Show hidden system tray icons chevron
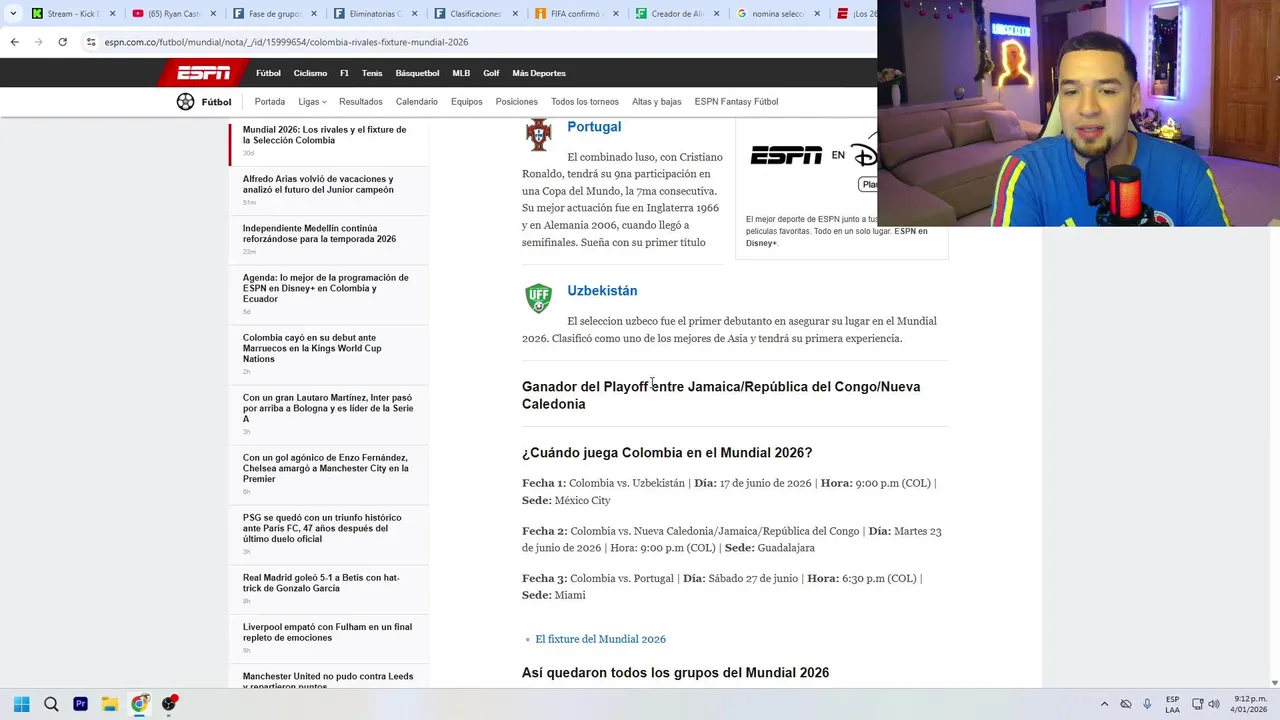The image size is (1280, 720). click(1104, 704)
